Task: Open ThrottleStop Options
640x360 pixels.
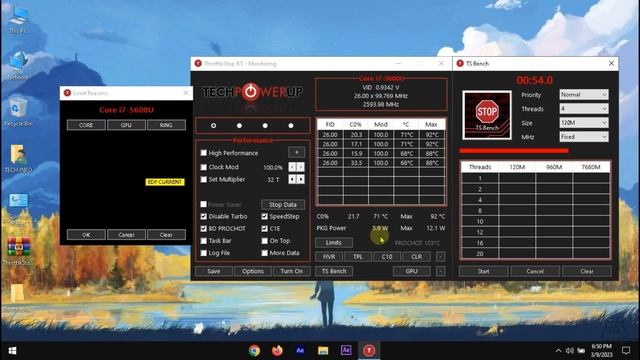Action: click(253, 271)
